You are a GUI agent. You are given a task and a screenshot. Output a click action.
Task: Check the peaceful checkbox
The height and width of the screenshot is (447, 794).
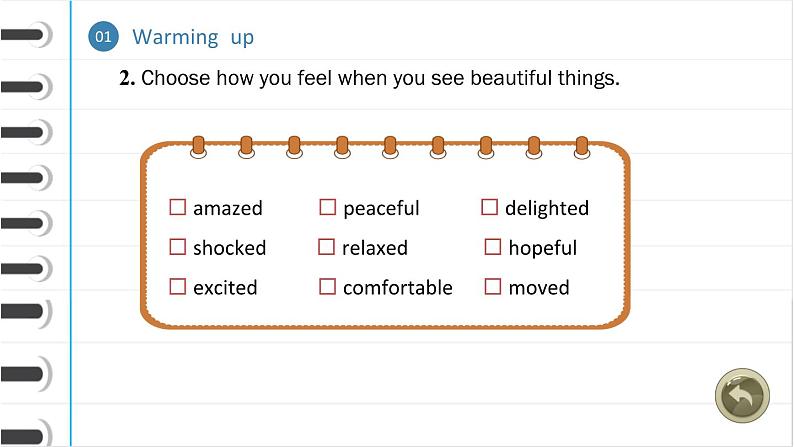328,207
